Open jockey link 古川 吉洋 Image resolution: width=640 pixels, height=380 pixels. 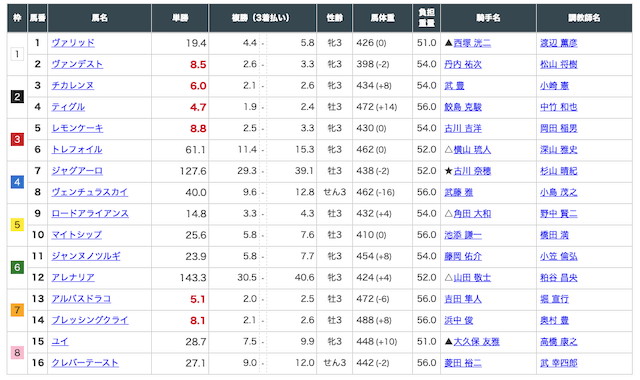[463, 128]
